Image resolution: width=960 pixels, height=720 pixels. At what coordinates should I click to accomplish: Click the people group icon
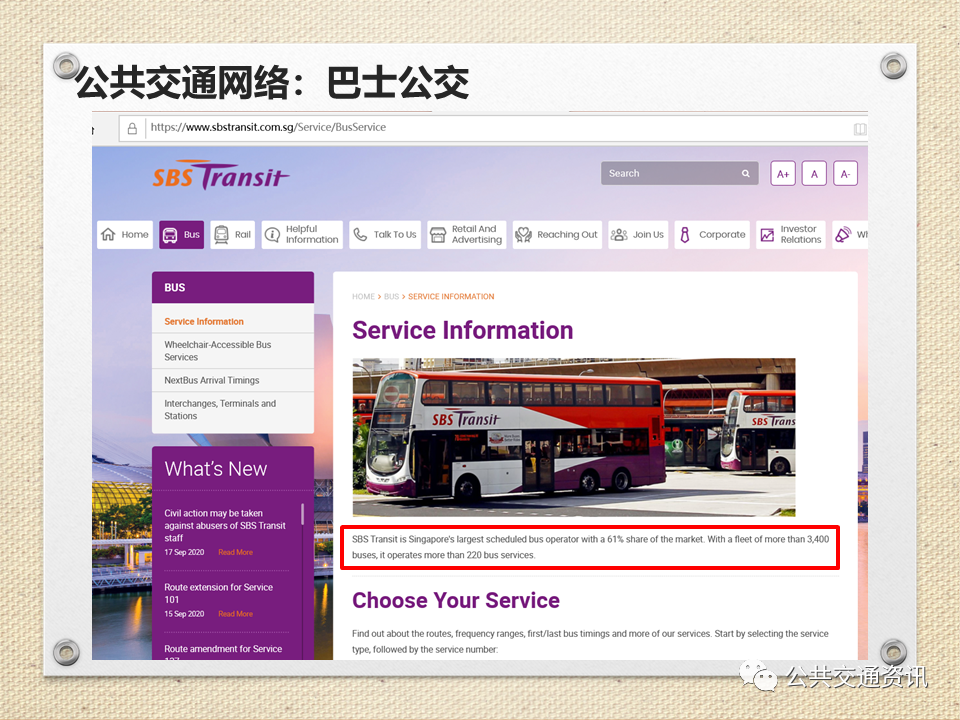(619, 234)
